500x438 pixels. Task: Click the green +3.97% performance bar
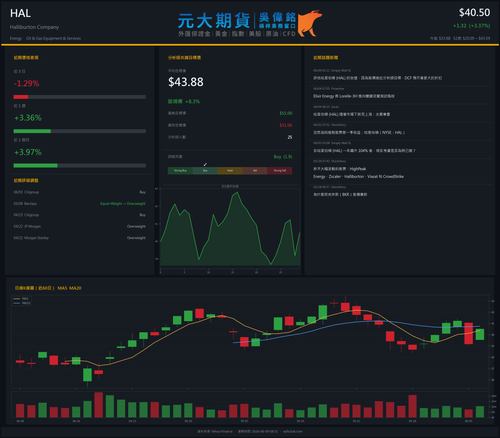click(35, 166)
